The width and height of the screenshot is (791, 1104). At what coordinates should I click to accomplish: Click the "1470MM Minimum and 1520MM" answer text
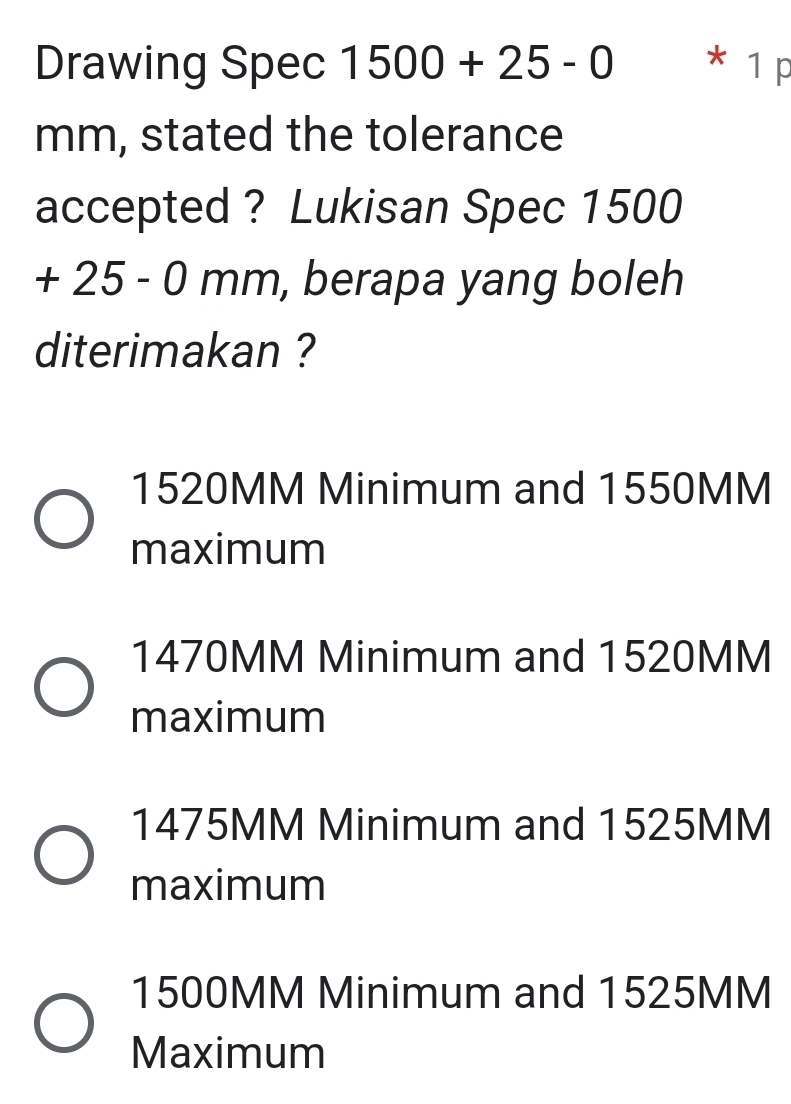point(451,659)
